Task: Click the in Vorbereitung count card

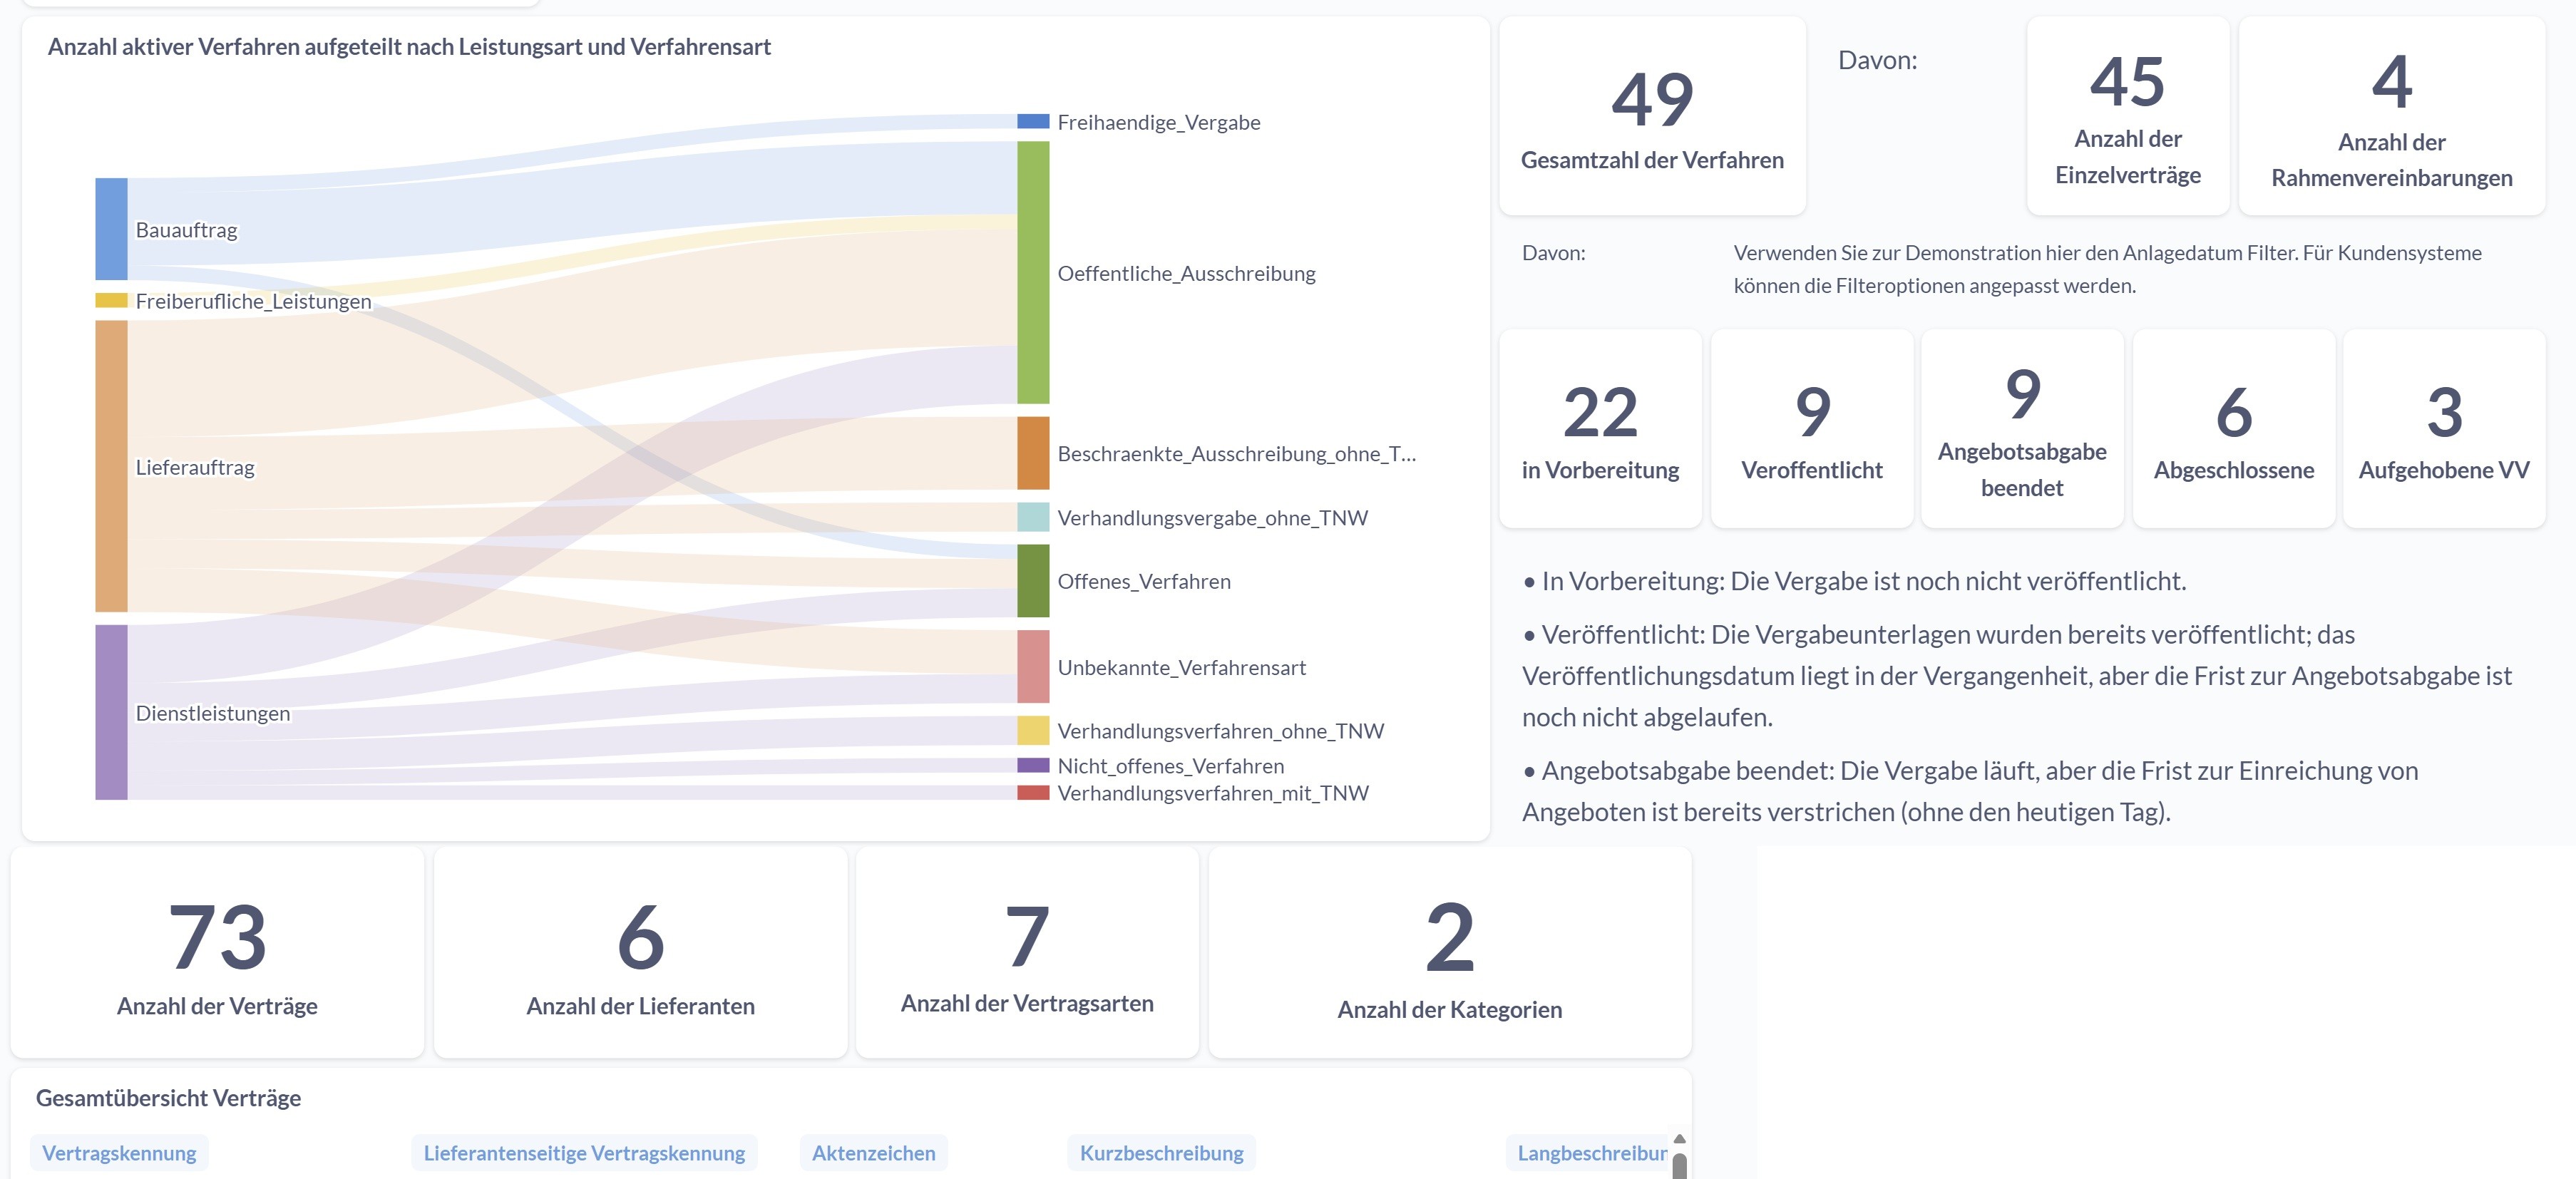Action: 1600,429
